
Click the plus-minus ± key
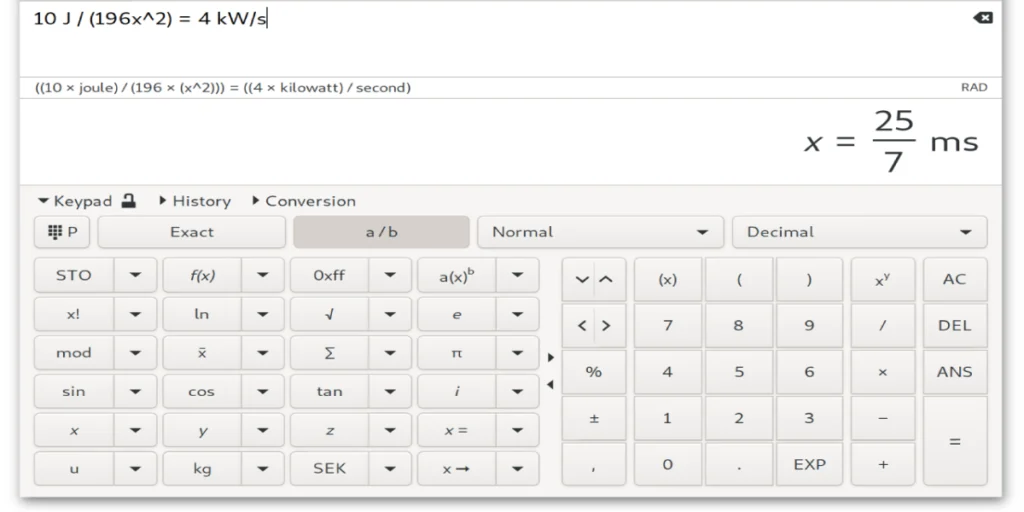[594, 418]
